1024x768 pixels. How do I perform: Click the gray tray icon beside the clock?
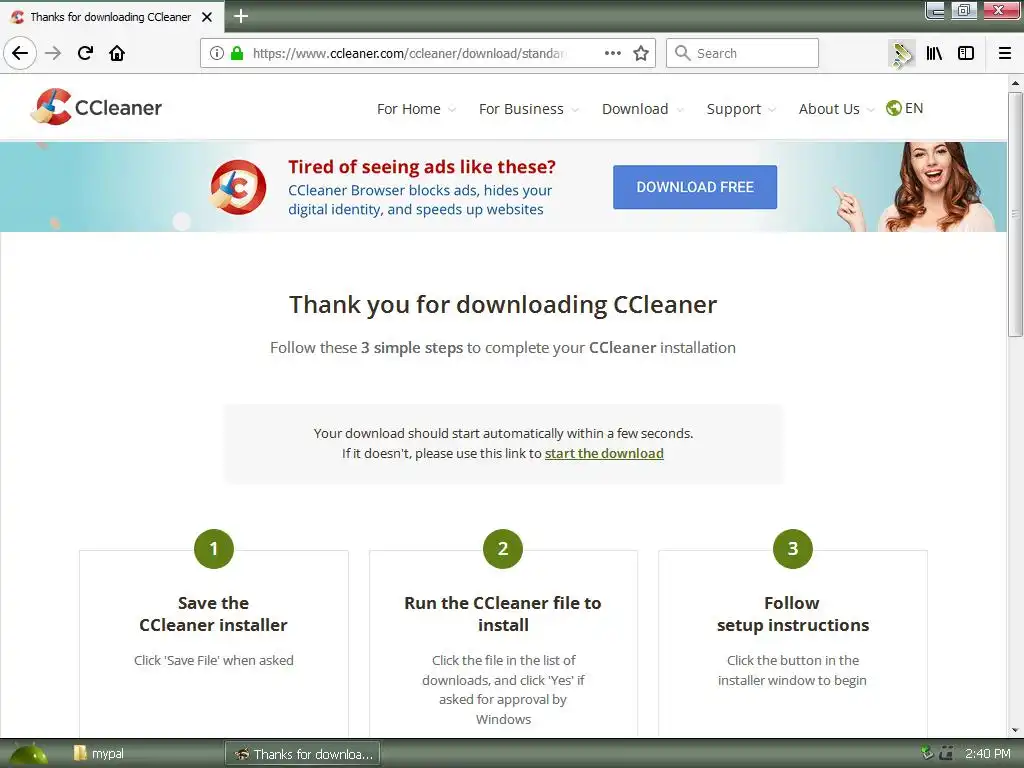click(946, 753)
